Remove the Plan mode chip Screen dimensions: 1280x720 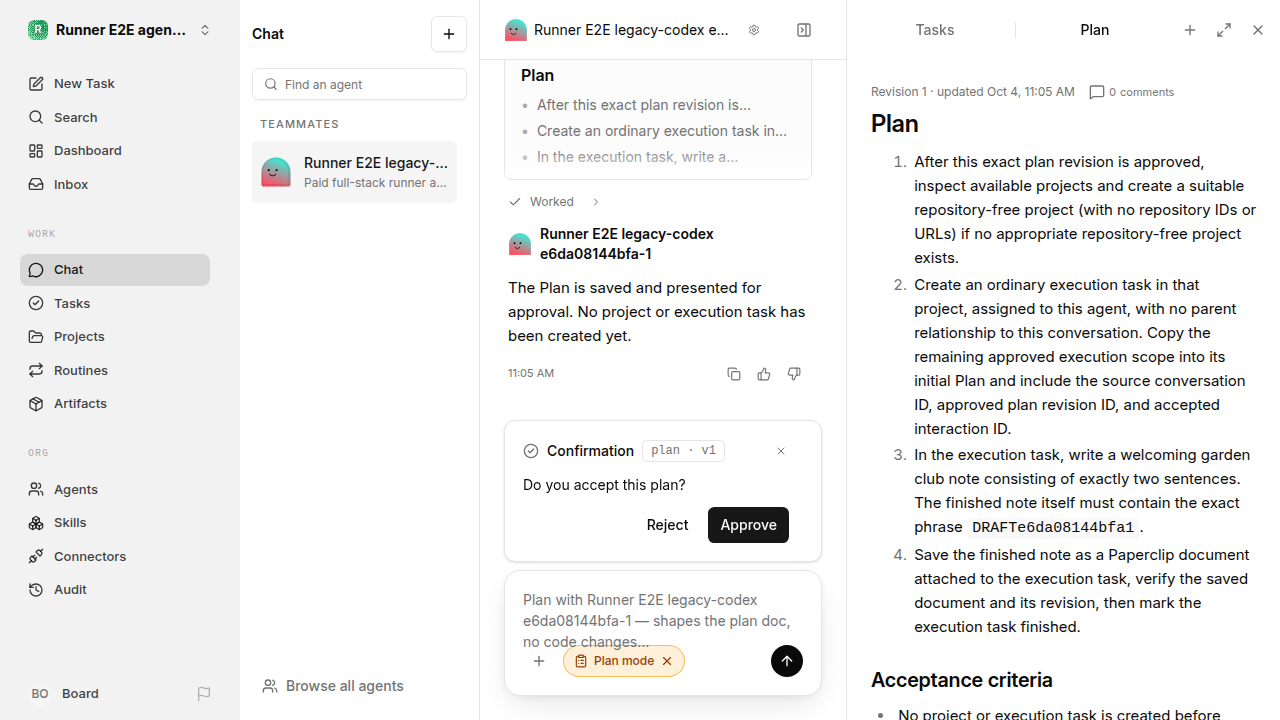pyautogui.click(x=667, y=661)
